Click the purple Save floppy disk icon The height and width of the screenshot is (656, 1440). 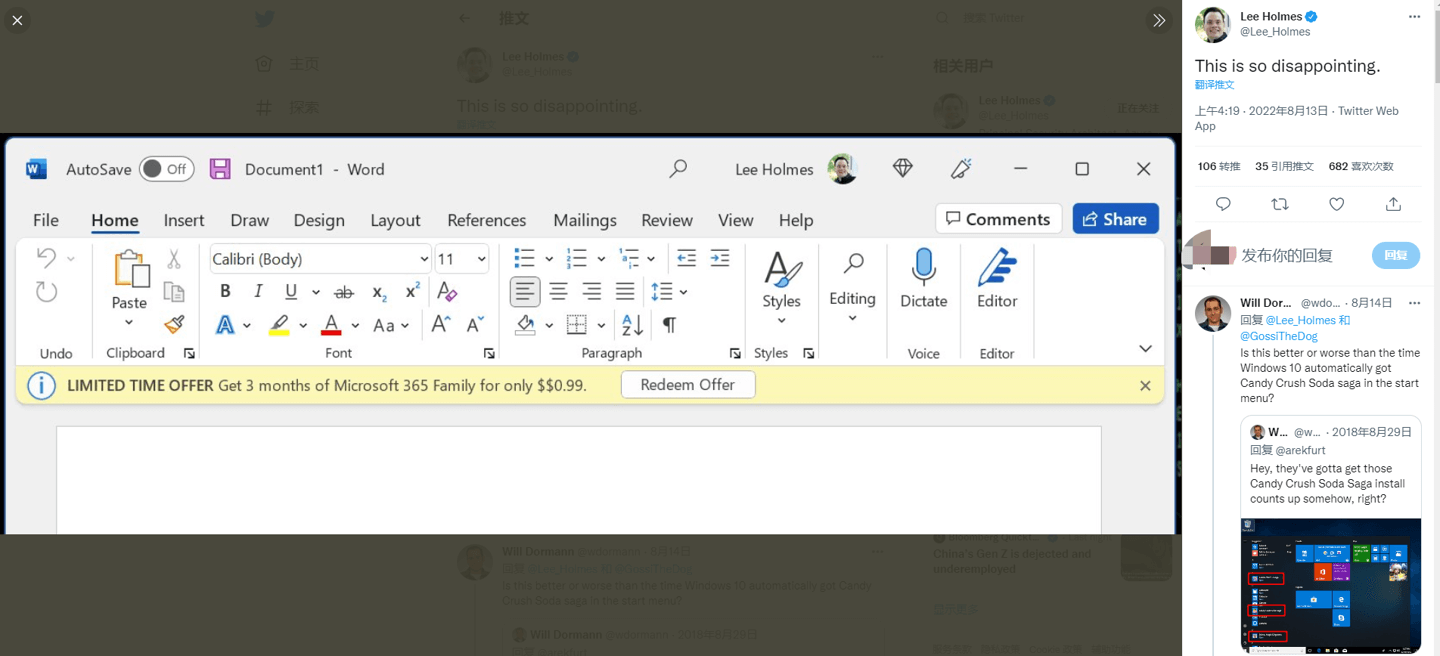[220, 169]
